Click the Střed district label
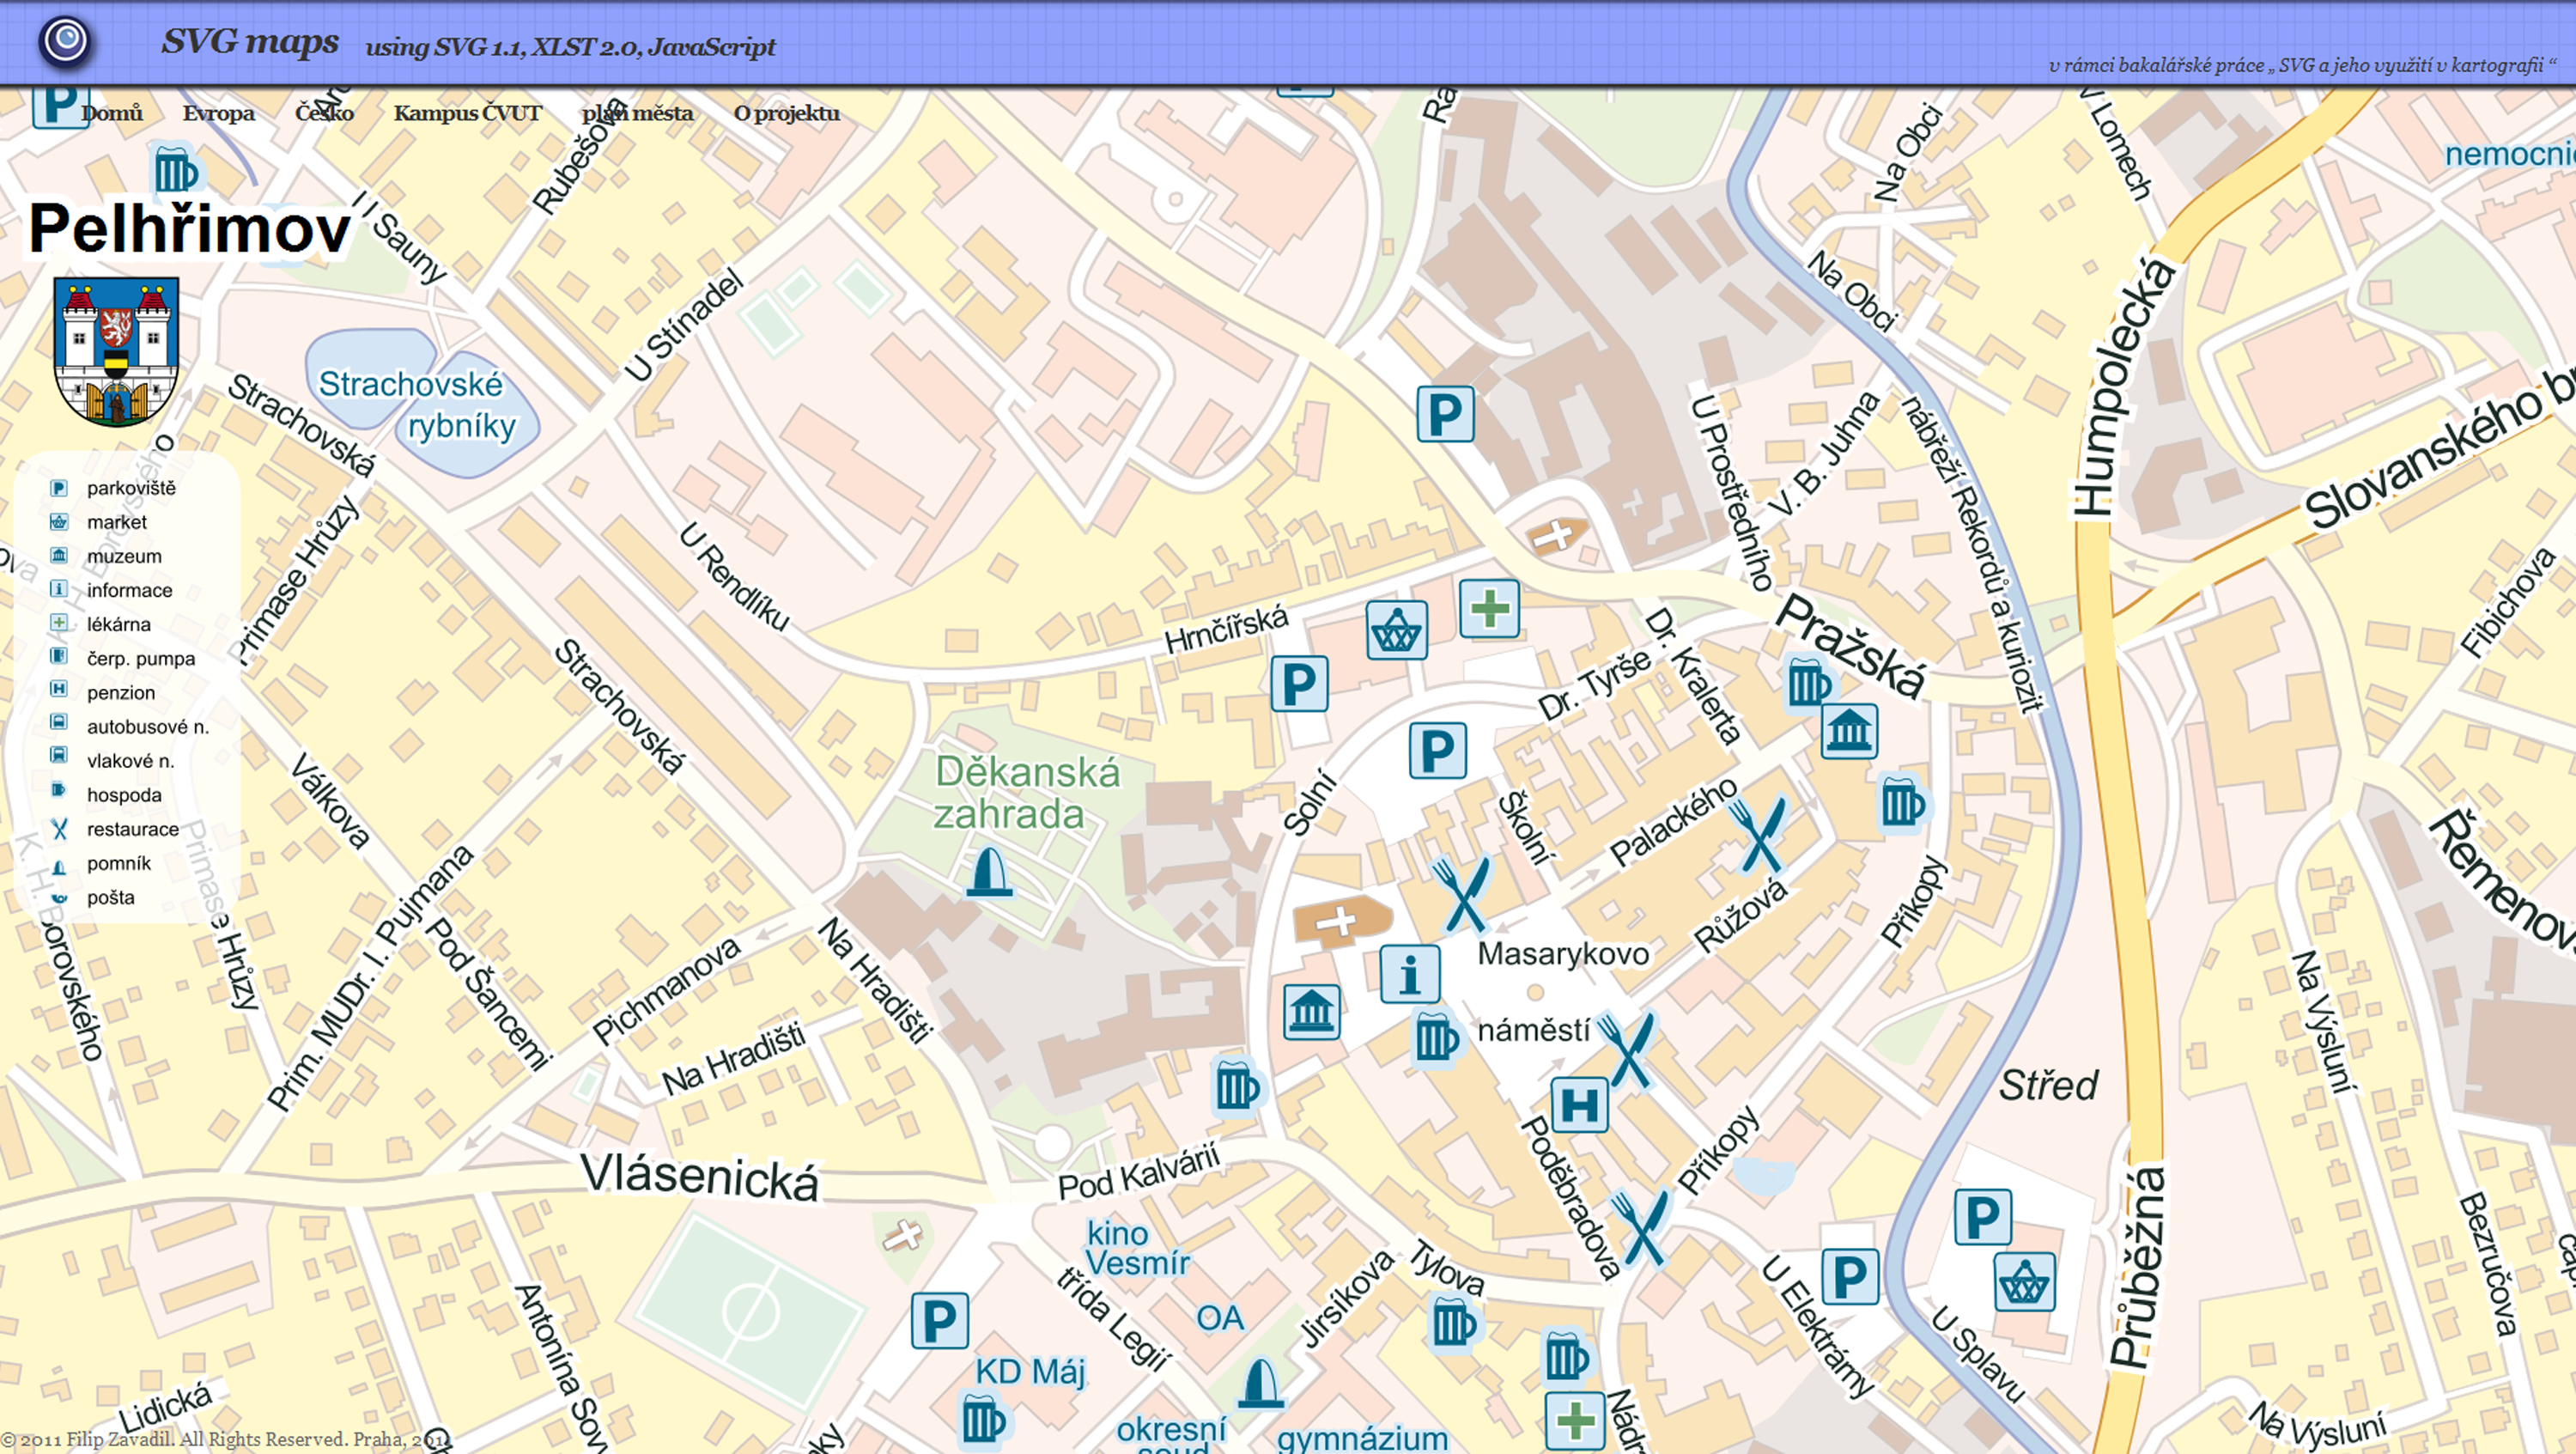The width and height of the screenshot is (2576, 1454). [x=2048, y=1085]
